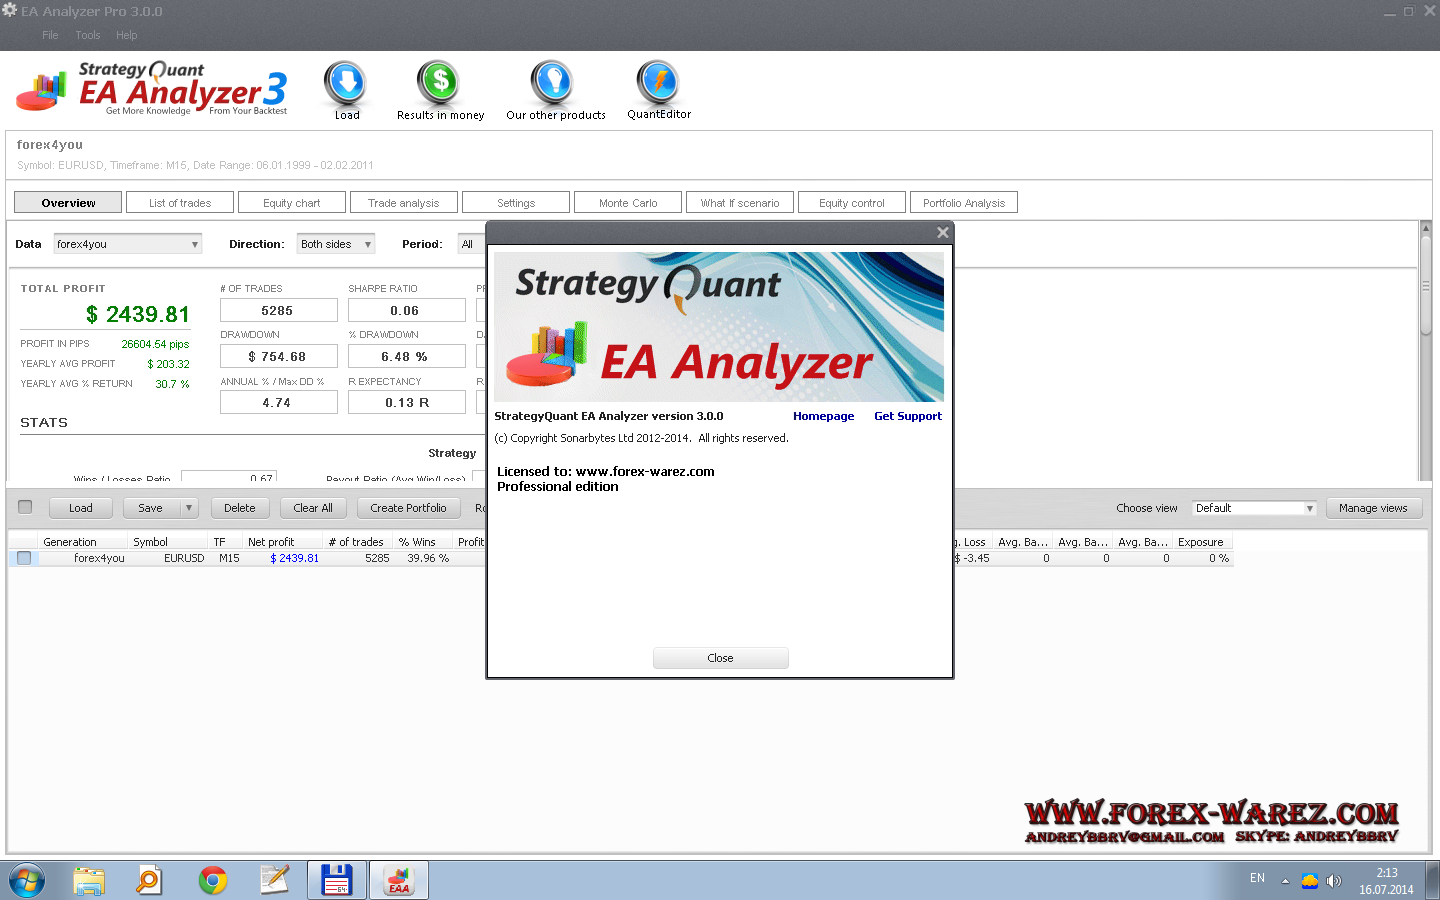Expand the Data forex4you dropdown
Image resolution: width=1440 pixels, height=900 pixels.
[128, 244]
